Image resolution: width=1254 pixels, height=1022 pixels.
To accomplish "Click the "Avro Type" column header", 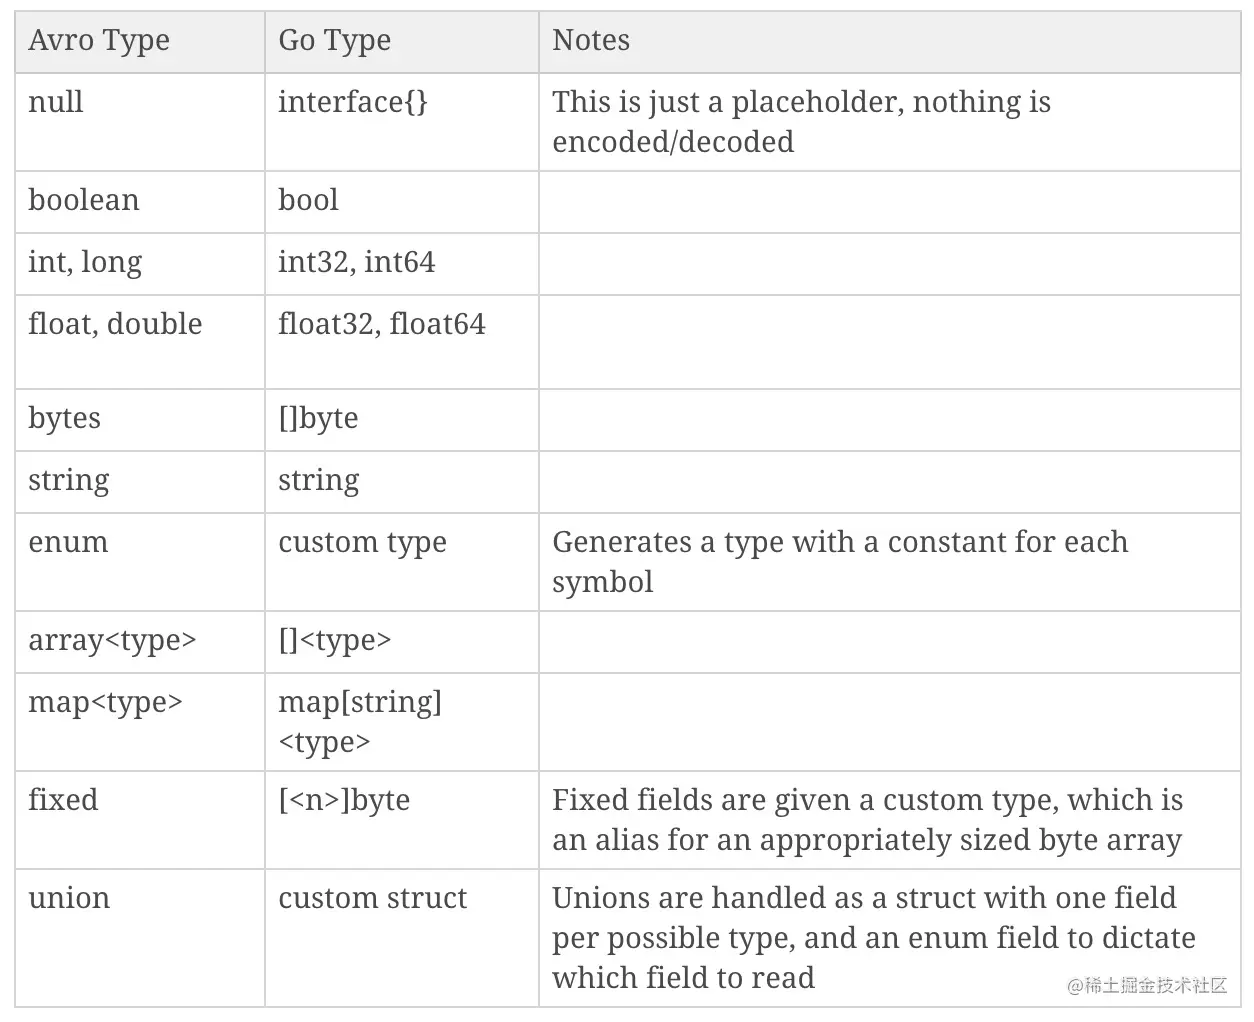I will tap(99, 41).
